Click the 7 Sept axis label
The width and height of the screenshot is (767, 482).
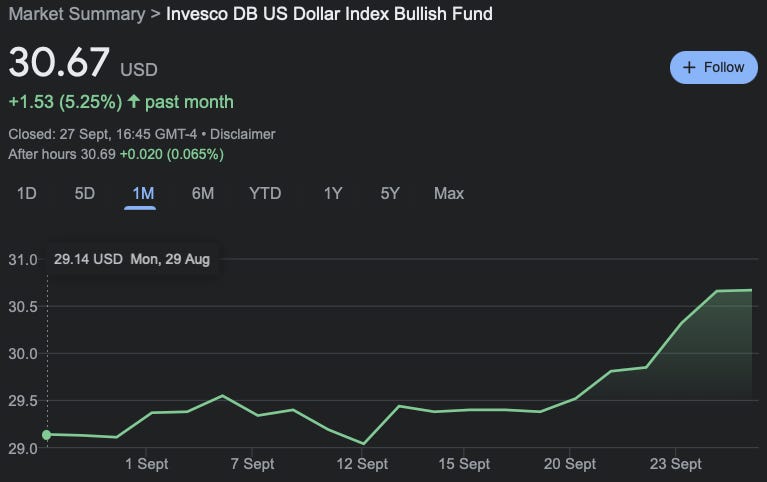(252, 463)
